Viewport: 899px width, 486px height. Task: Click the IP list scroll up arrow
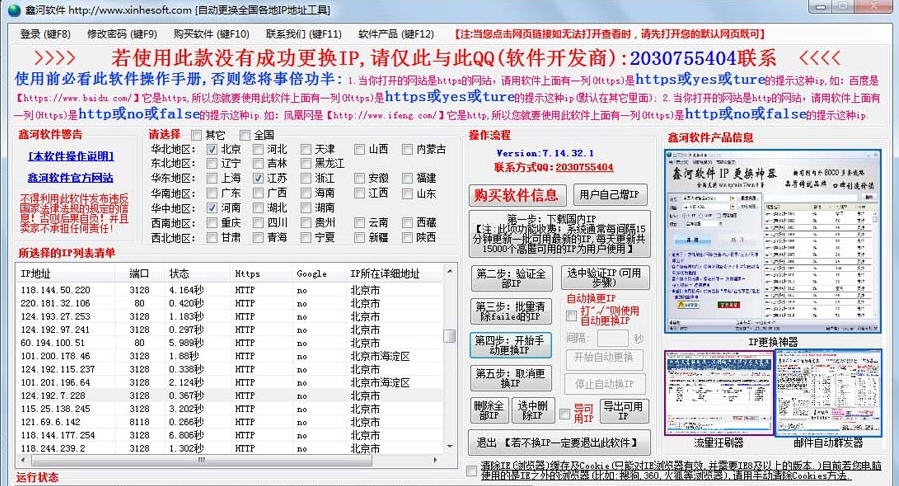pos(450,271)
